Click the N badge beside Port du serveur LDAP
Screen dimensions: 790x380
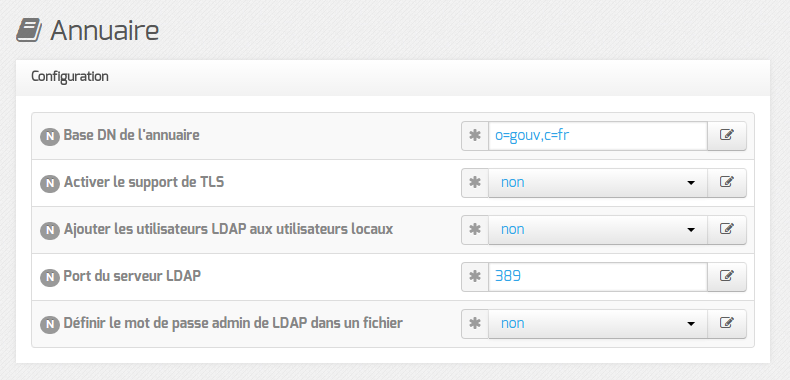click(50, 277)
